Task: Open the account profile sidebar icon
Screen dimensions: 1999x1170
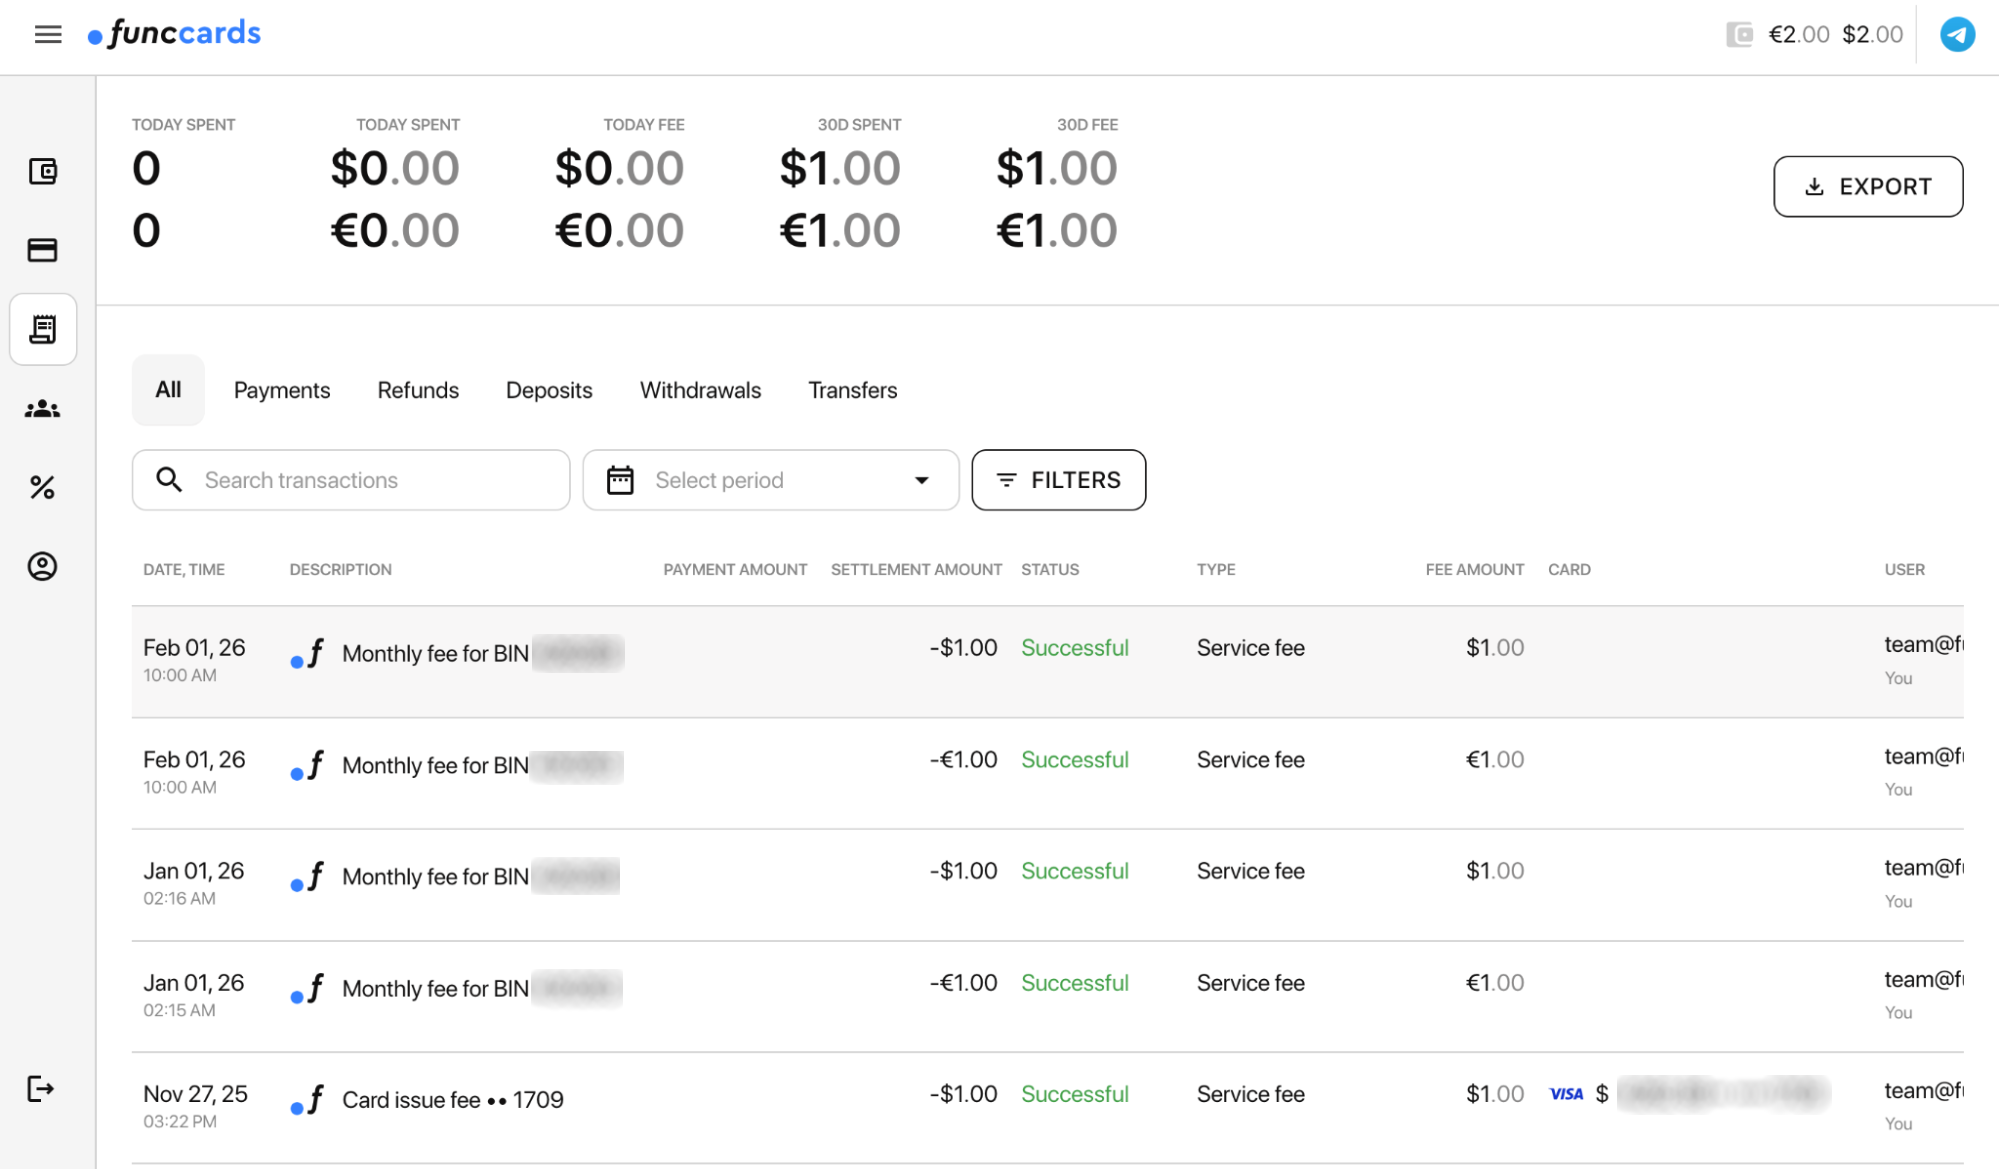Action: (x=43, y=567)
